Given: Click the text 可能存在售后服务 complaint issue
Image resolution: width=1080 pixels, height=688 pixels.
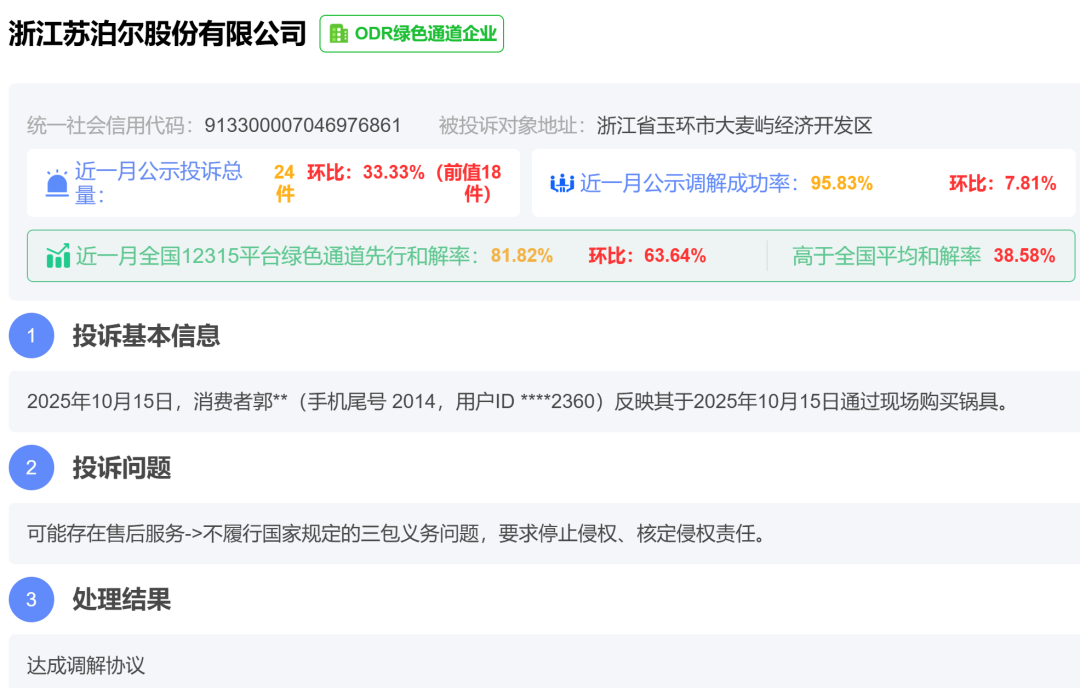Looking at the screenshot, I should tap(397, 533).
